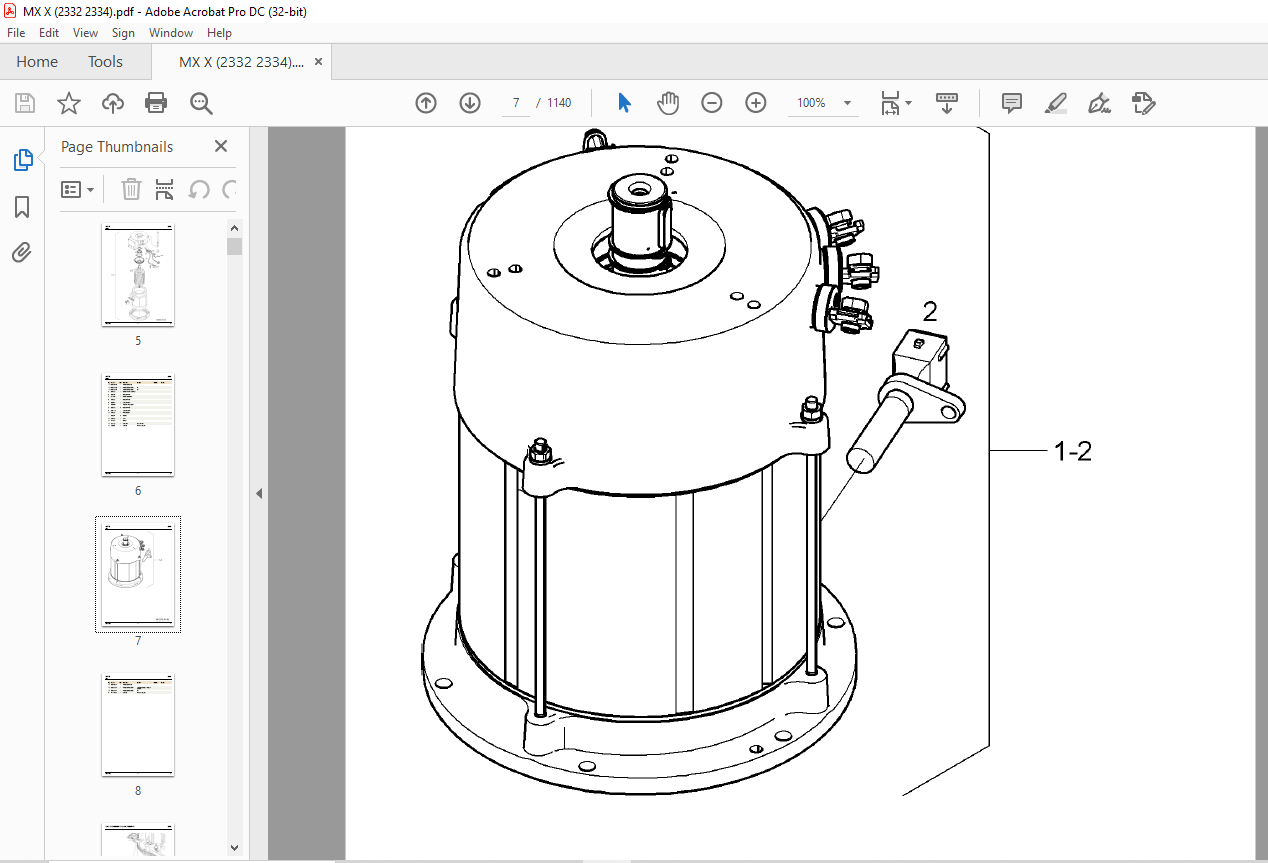Click the cloud upload icon
Viewport: 1268px width, 863px height.
click(113, 103)
